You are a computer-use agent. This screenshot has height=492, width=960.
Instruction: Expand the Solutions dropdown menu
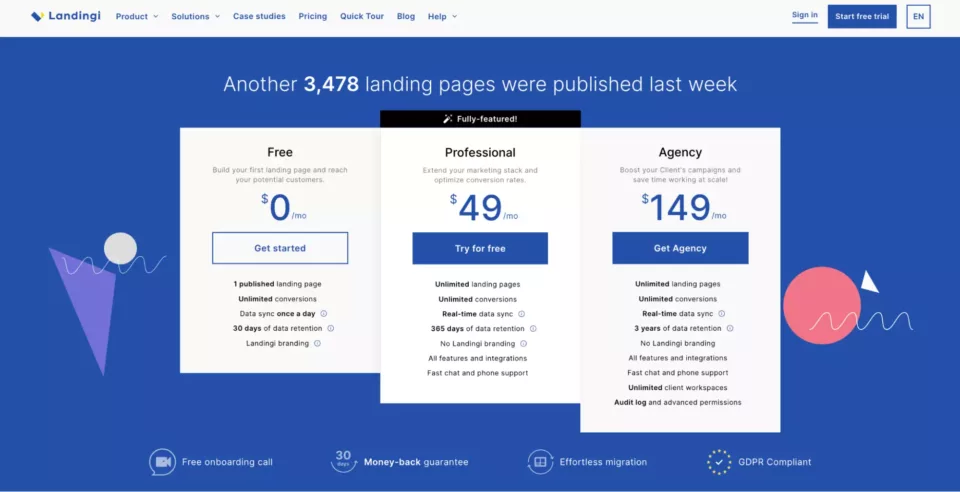[x=195, y=17]
